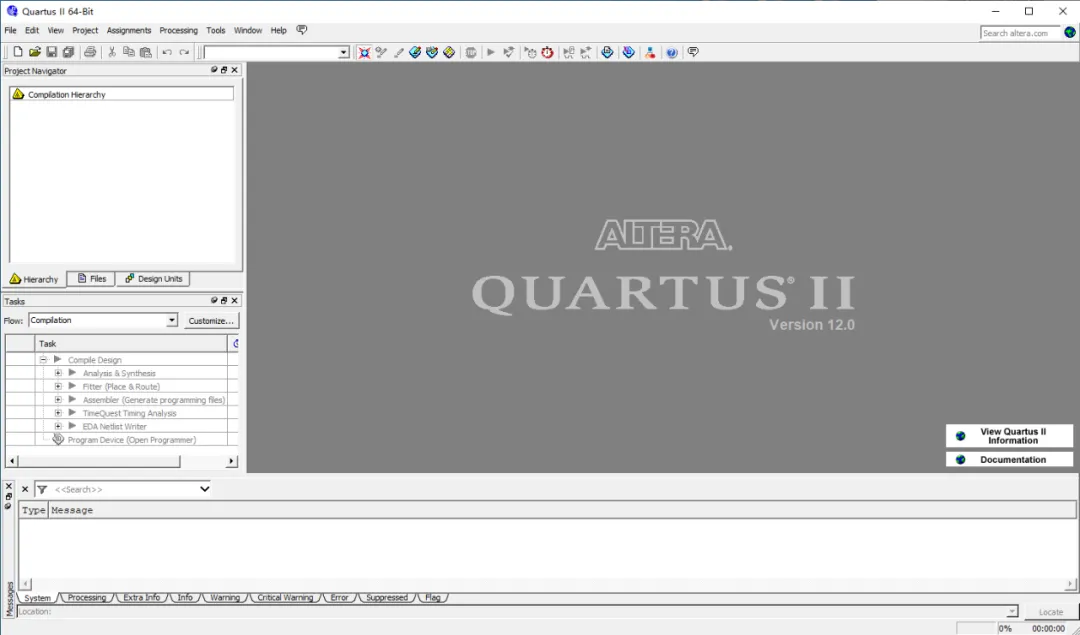This screenshot has width=1080, height=635.
Task: Open the Edit menu
Action: tap(32, 30)
